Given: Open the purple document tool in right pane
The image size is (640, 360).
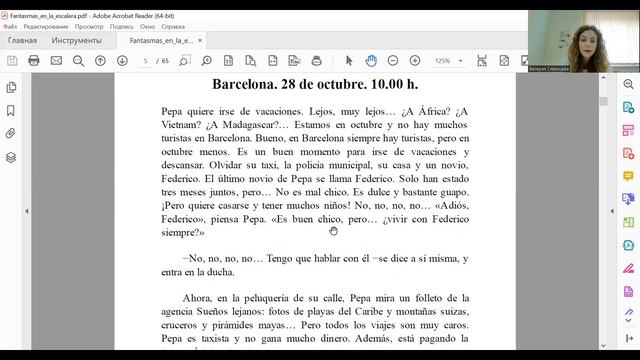Looking at the screenshot, I should pyautogui.click(x=628, y=291).
